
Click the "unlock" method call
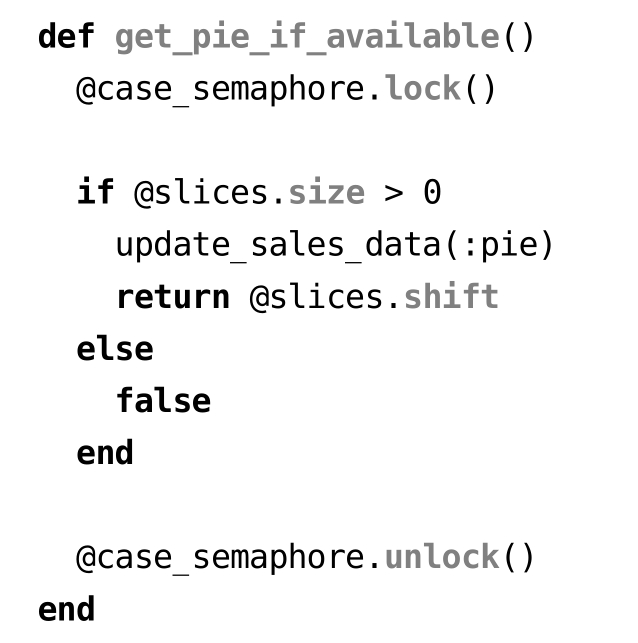click(x=441, y=557)
